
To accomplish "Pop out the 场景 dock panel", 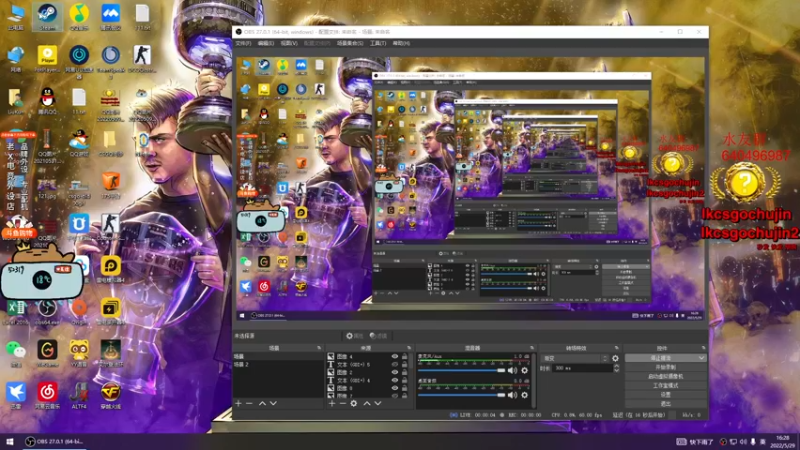I will [319, 348].
